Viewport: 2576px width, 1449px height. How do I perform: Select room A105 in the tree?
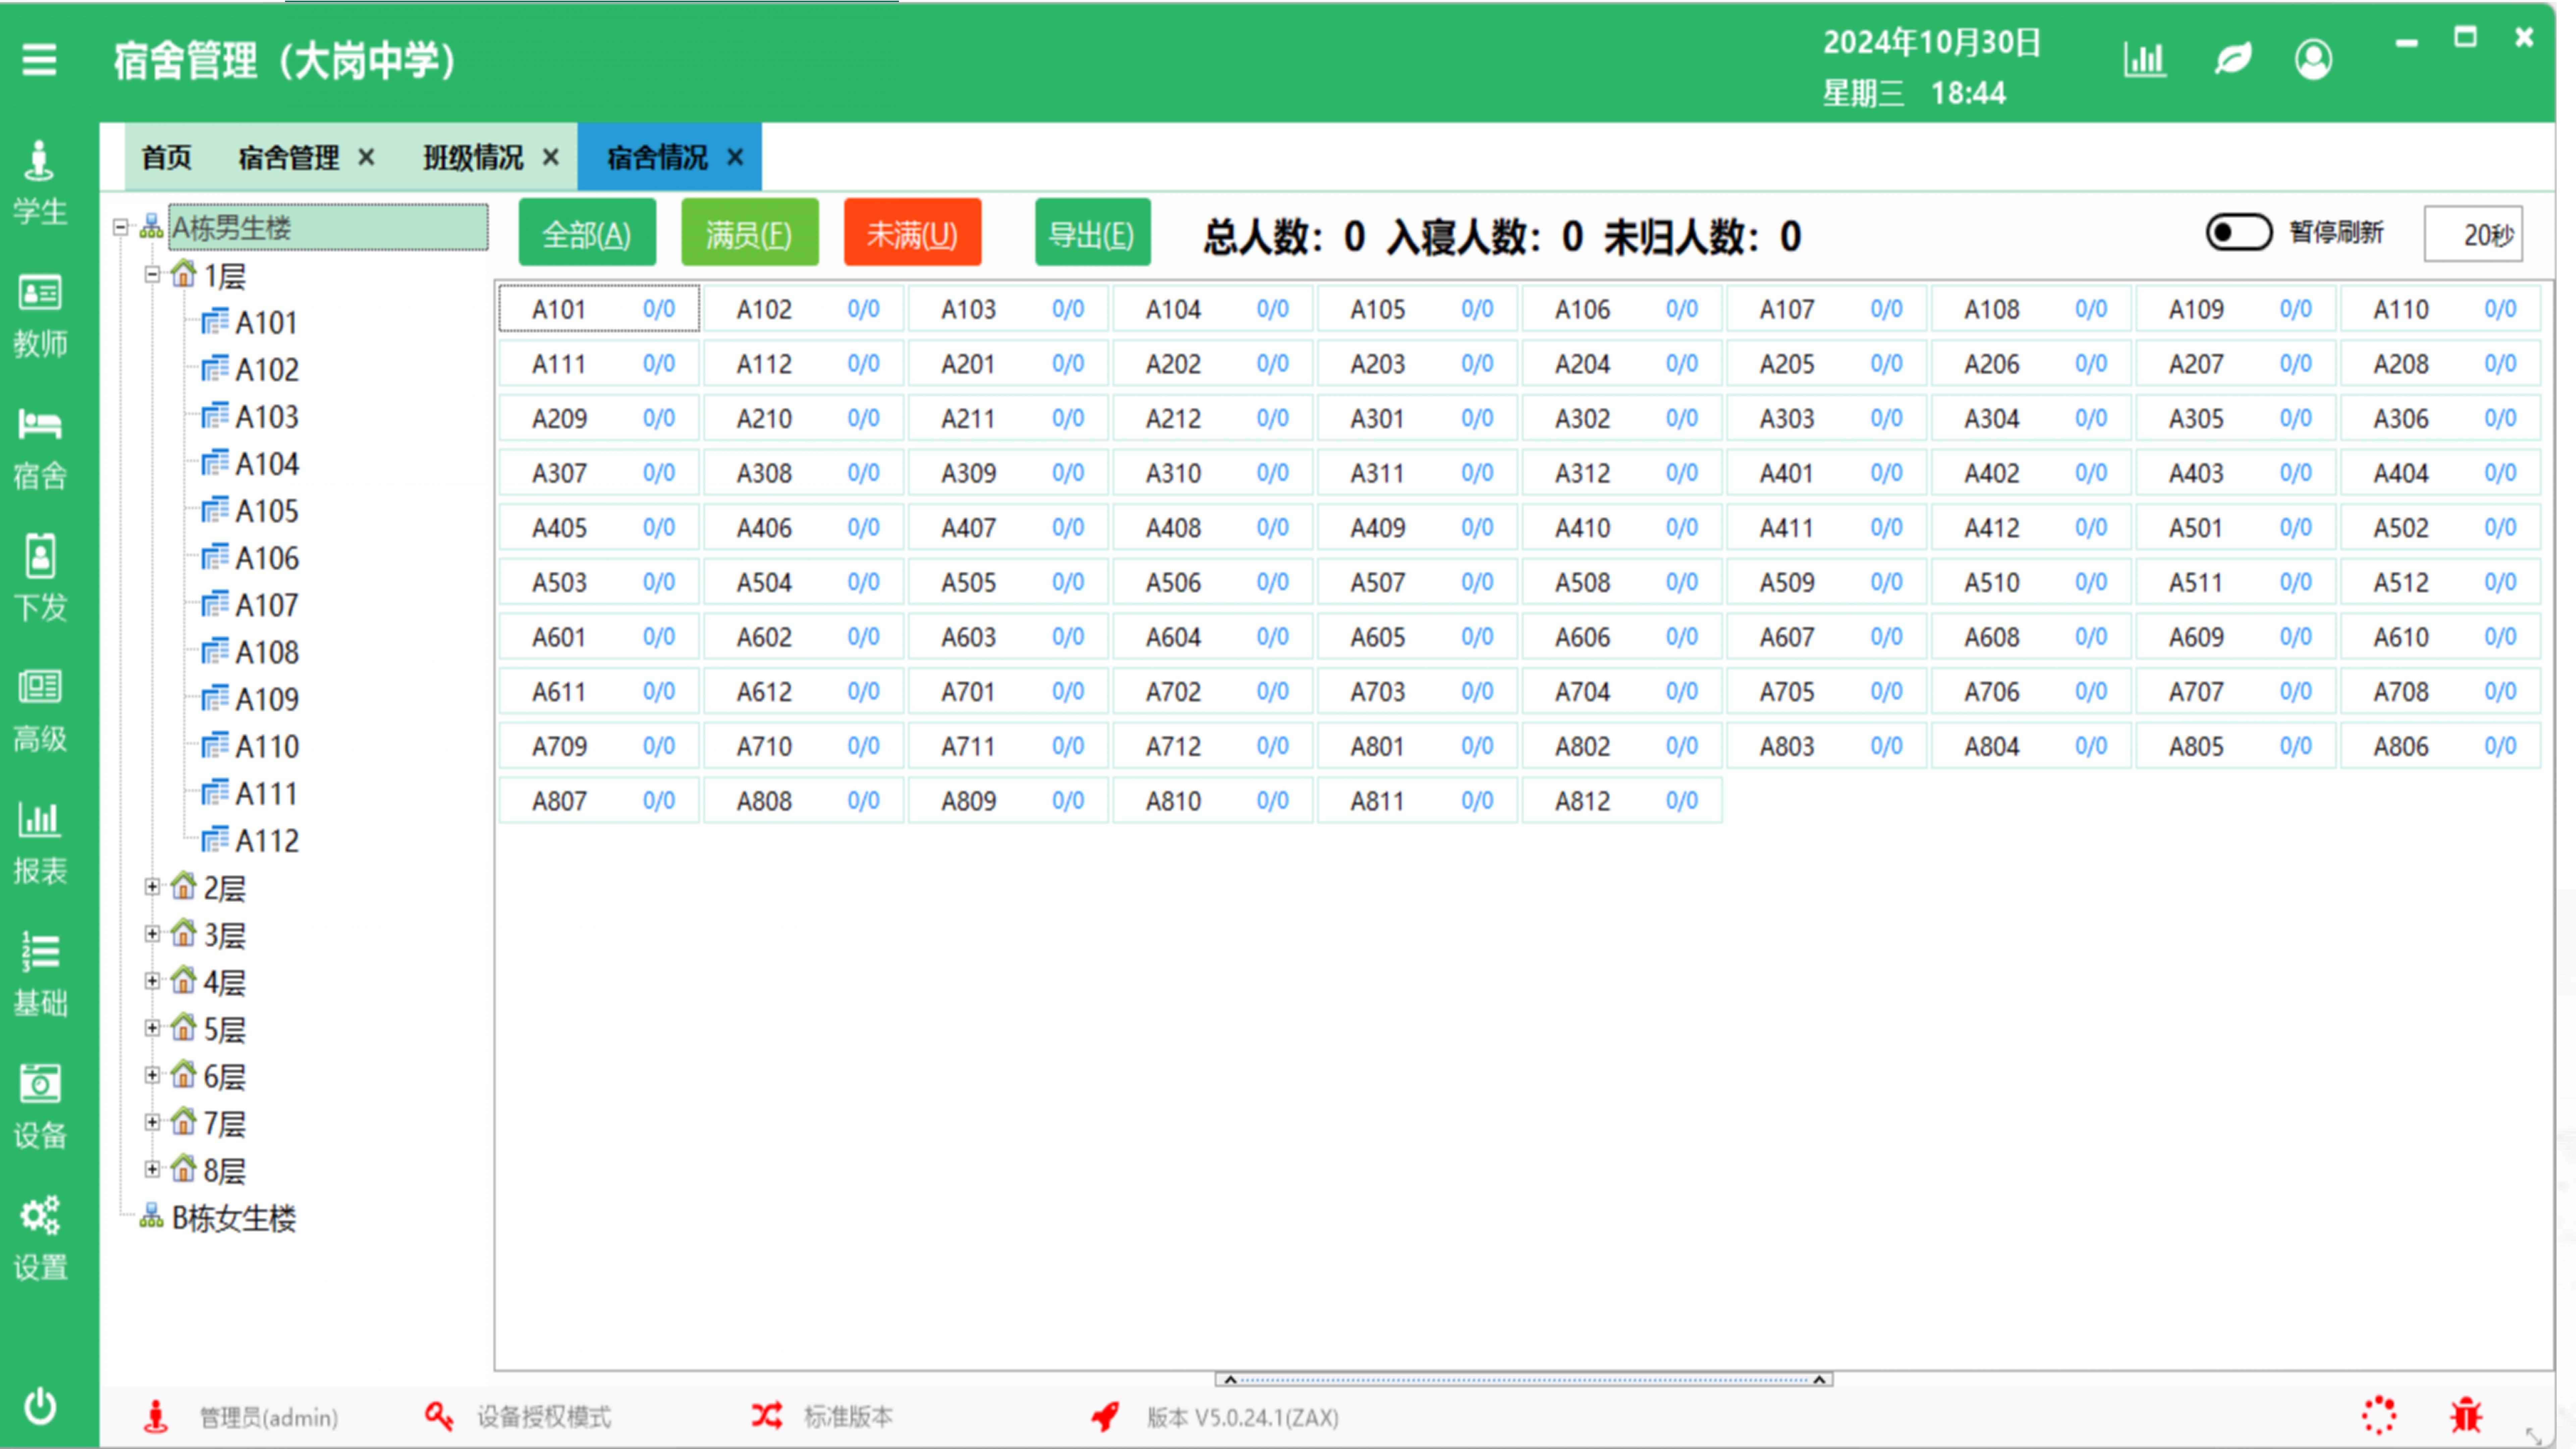pos(267,511)
